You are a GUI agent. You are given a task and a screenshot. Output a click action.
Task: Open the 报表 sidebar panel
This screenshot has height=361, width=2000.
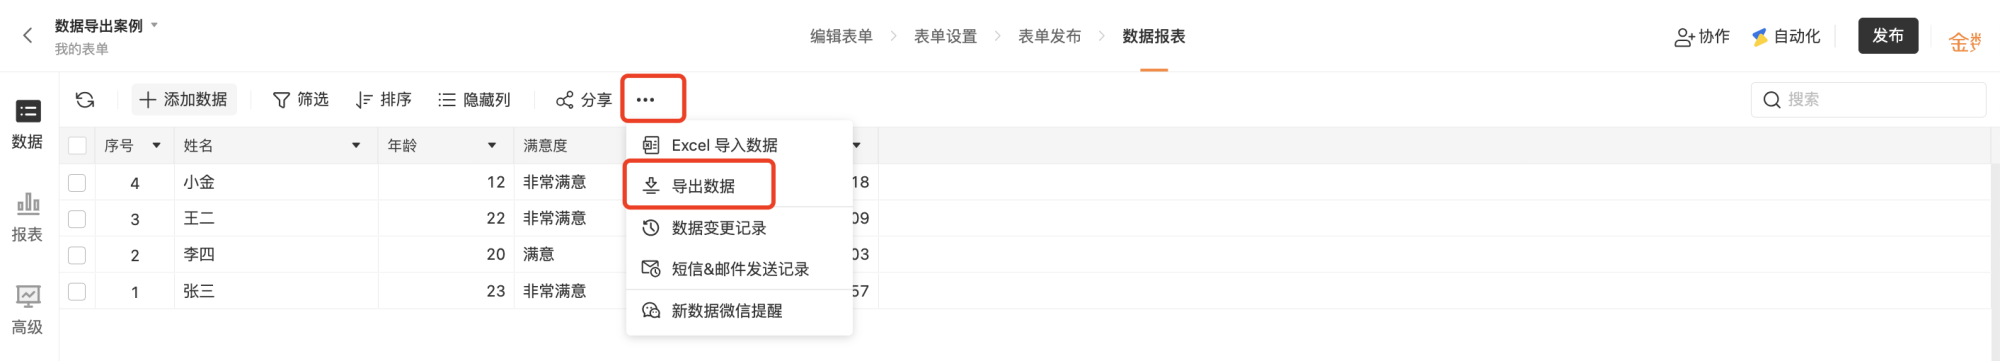[28, 218]
